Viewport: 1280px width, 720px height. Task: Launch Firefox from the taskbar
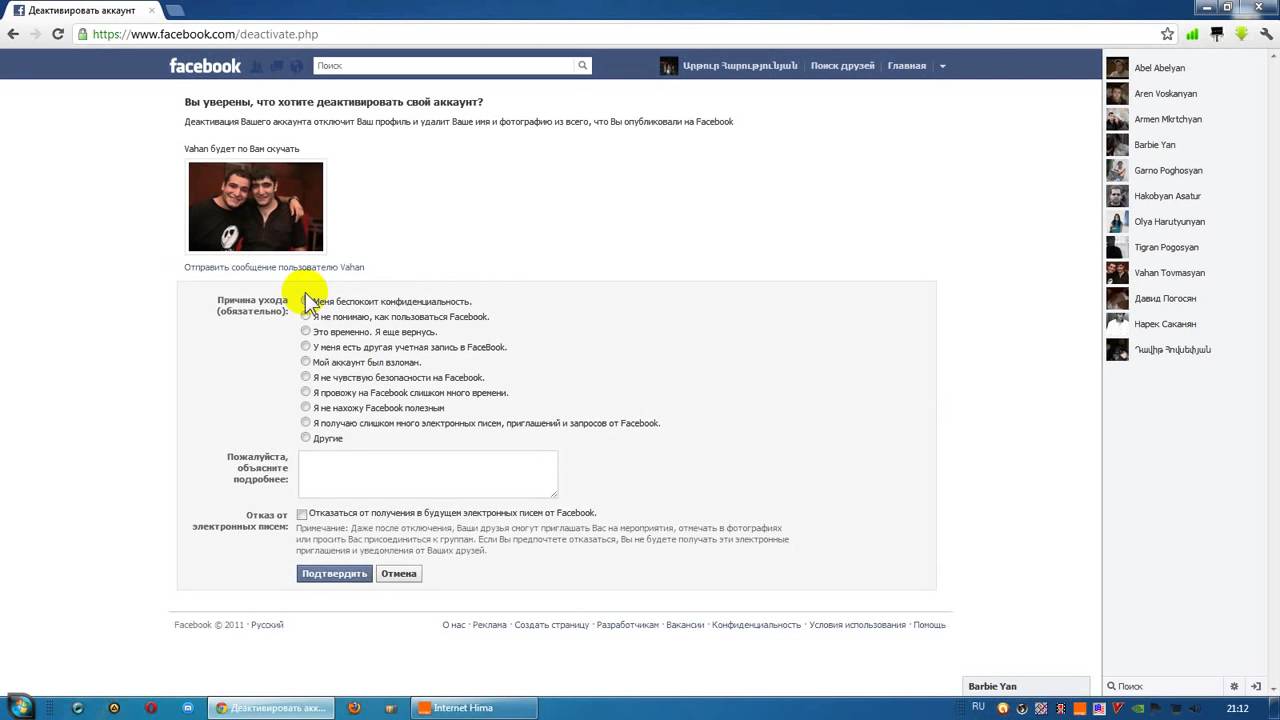pos(353,708)
